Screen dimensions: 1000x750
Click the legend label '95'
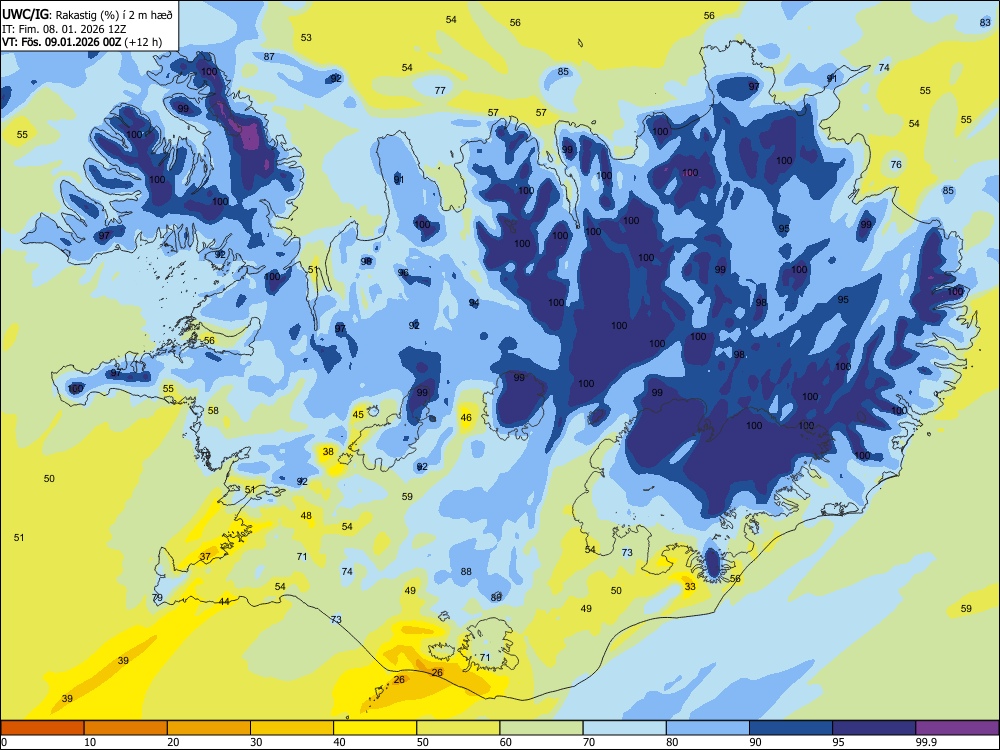click(x=838, y=742)
